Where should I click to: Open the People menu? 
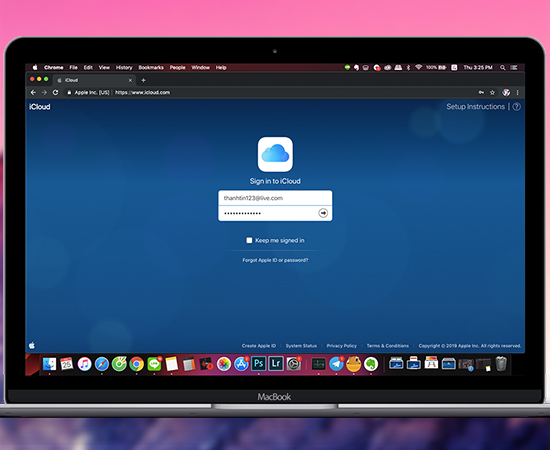coord(177,67)
